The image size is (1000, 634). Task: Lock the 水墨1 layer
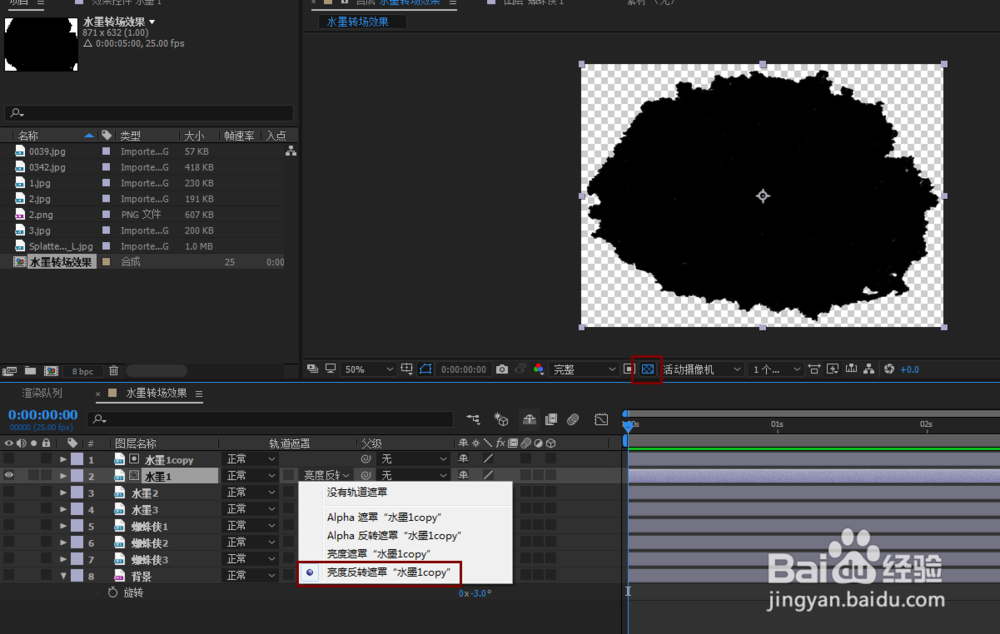pos(46,475)
